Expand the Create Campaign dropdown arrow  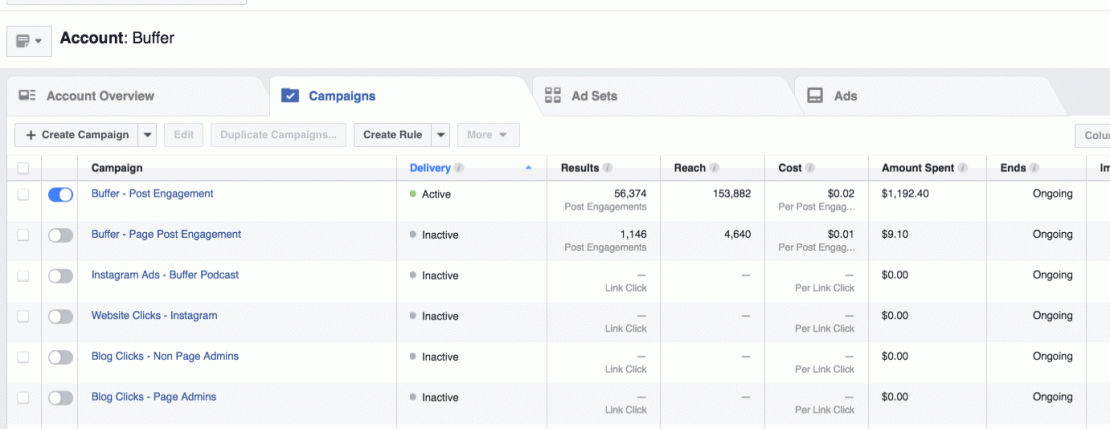pos(147,135)
